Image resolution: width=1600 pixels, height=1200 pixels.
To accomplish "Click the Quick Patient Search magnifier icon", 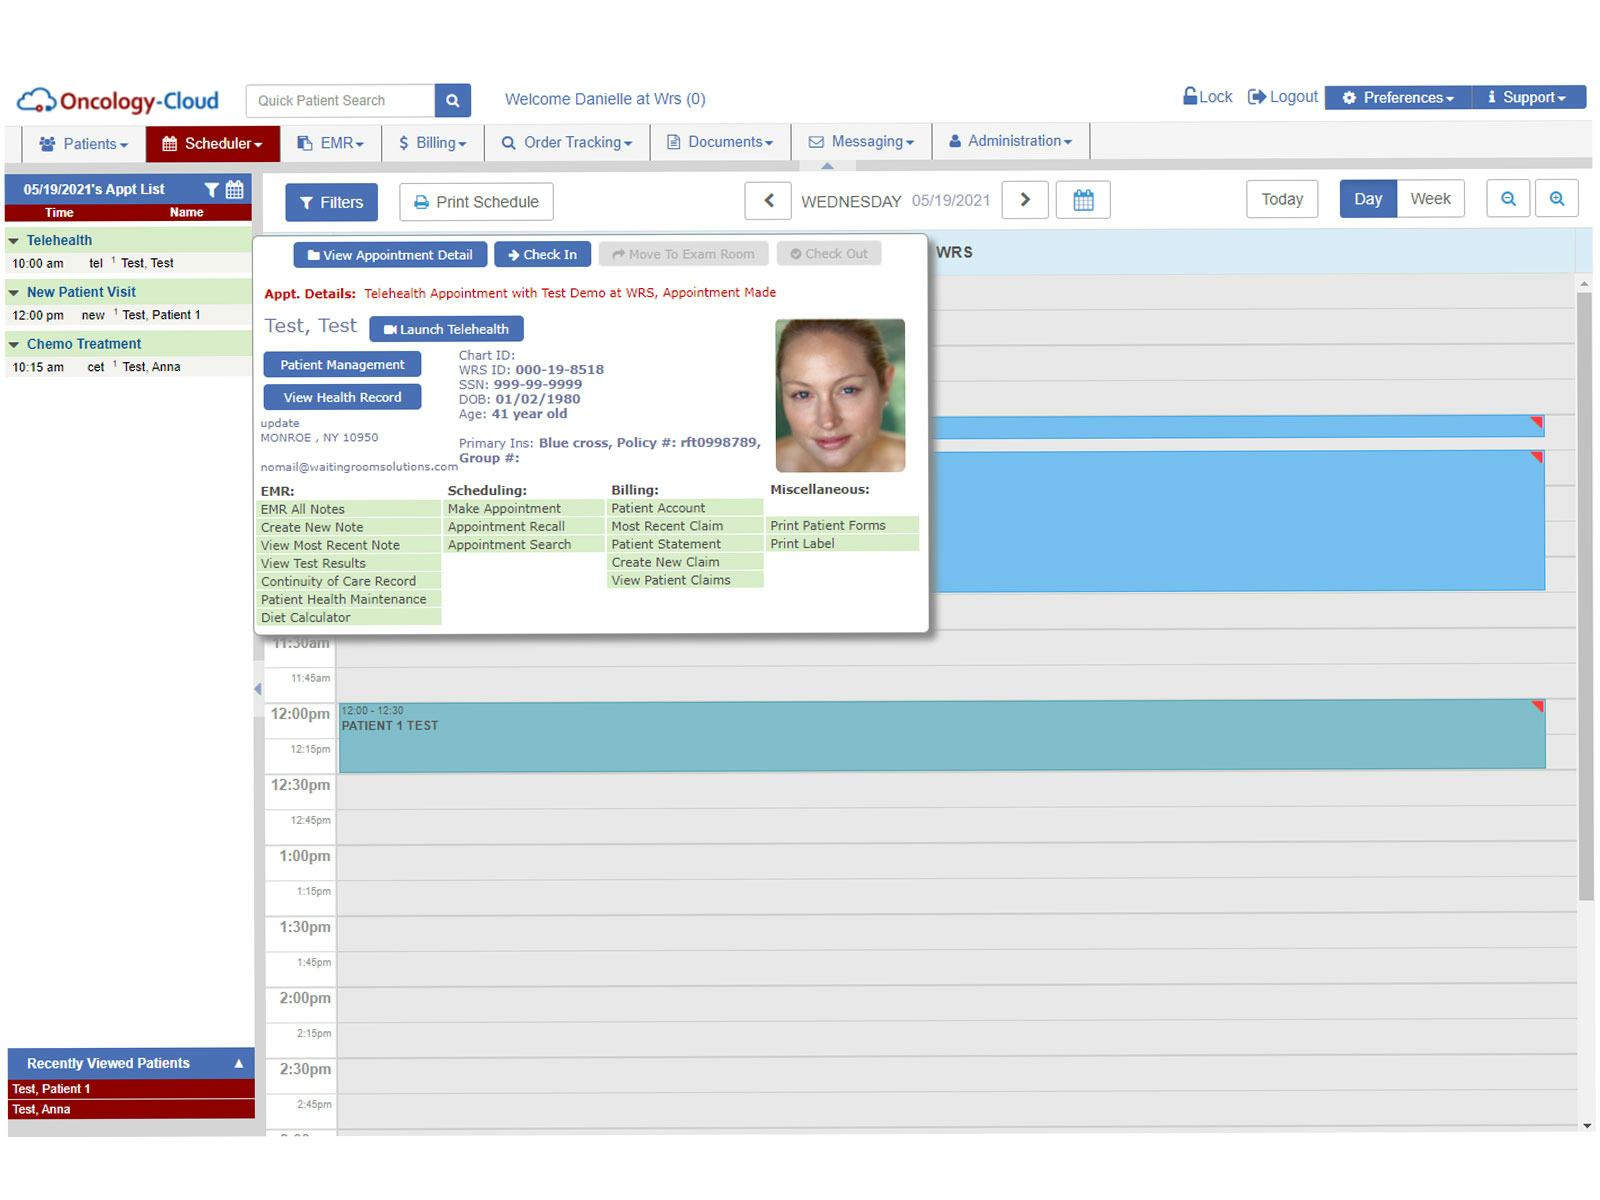I will (452, 100).
